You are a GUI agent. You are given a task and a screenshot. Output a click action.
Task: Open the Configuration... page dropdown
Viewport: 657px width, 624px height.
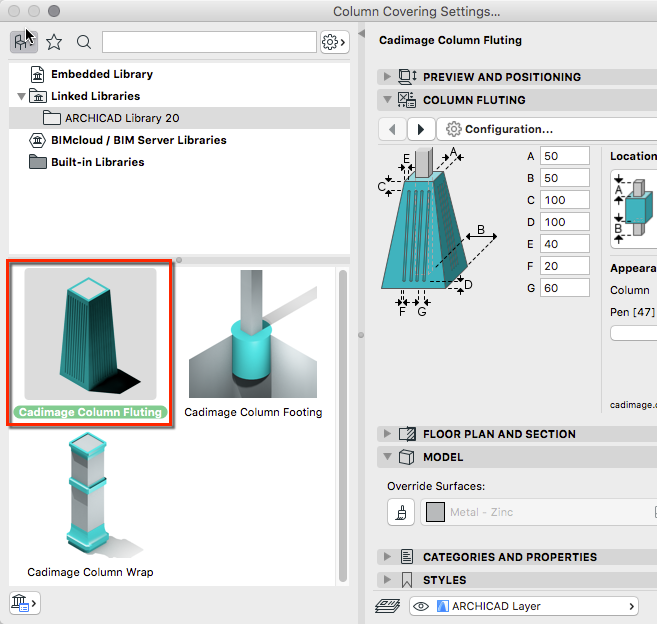click(547, 129)
